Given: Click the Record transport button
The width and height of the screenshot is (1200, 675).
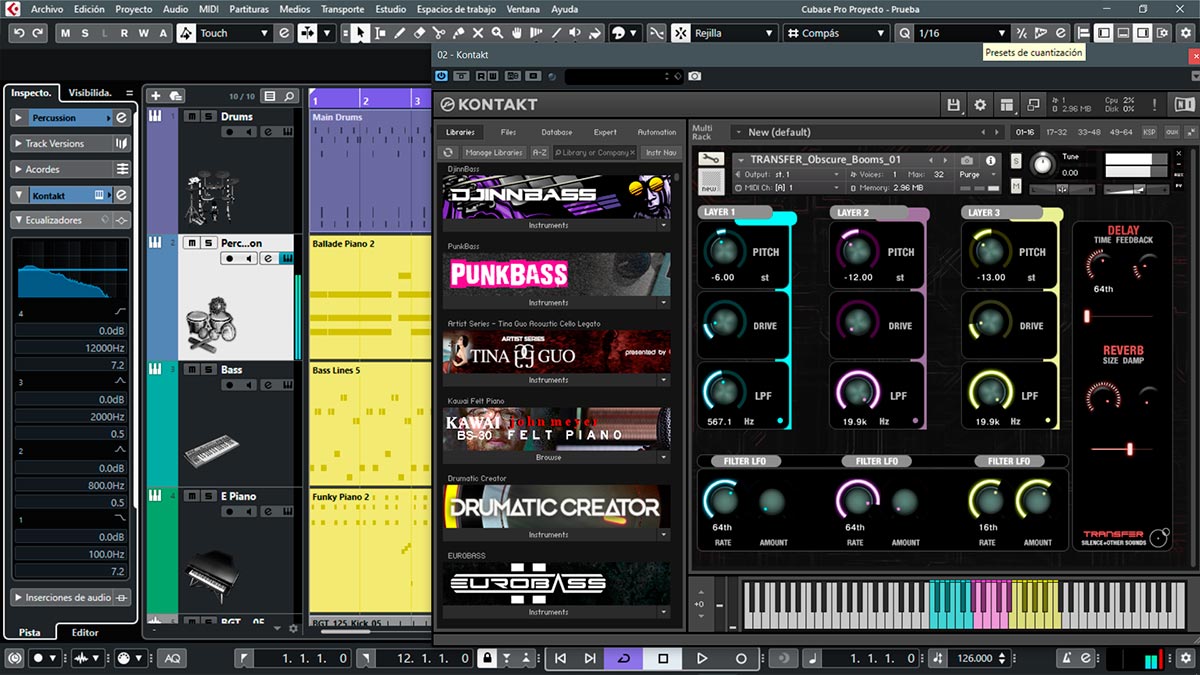Looking at the screenshot, I should coord(741,658).
